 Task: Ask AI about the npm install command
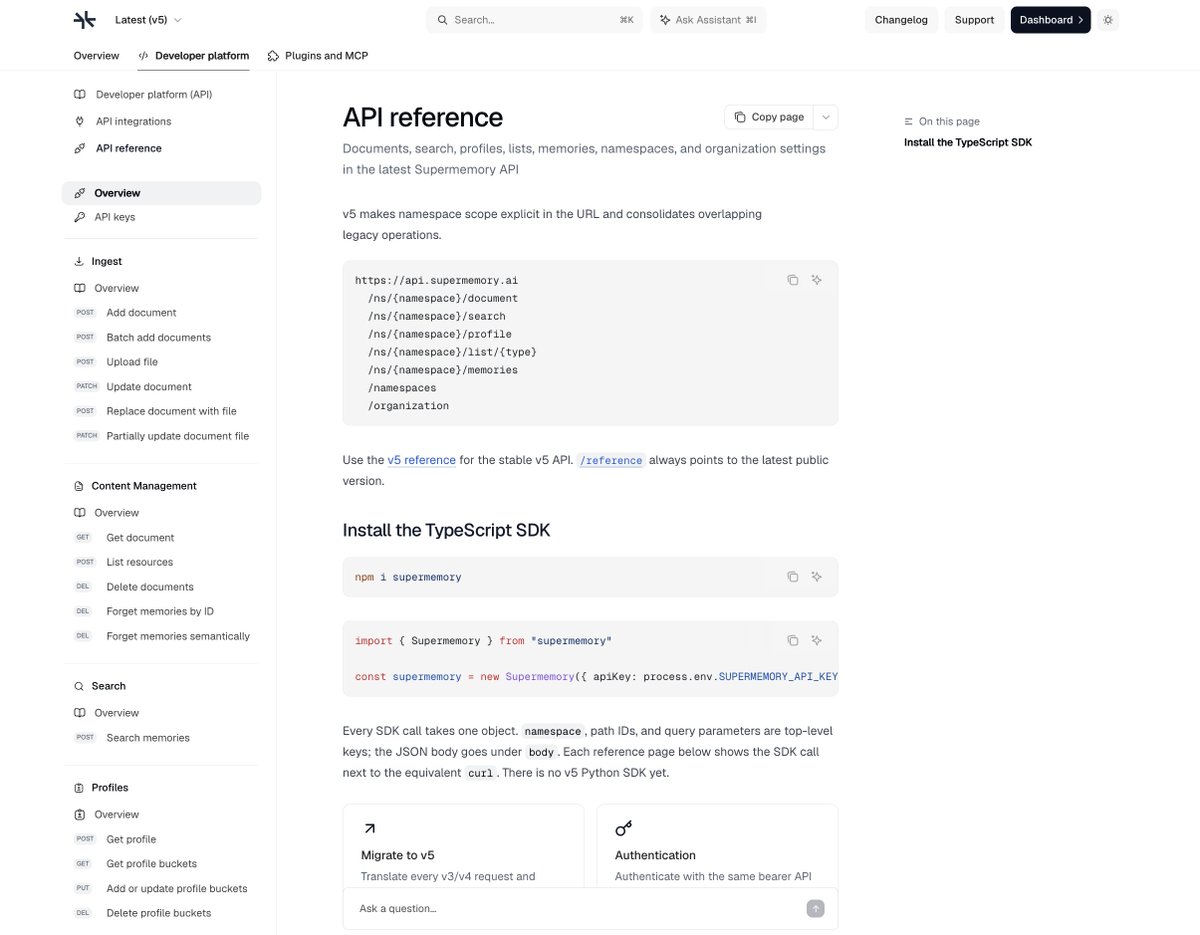(817, 577)
